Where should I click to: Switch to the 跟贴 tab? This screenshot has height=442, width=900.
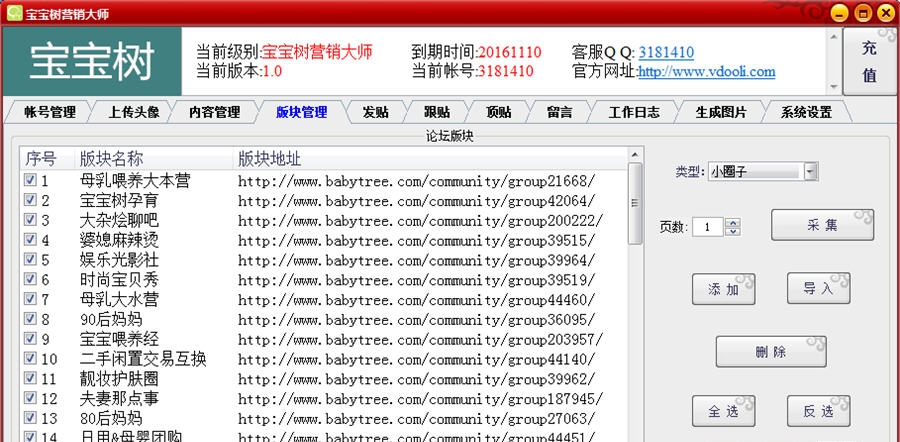437,112
